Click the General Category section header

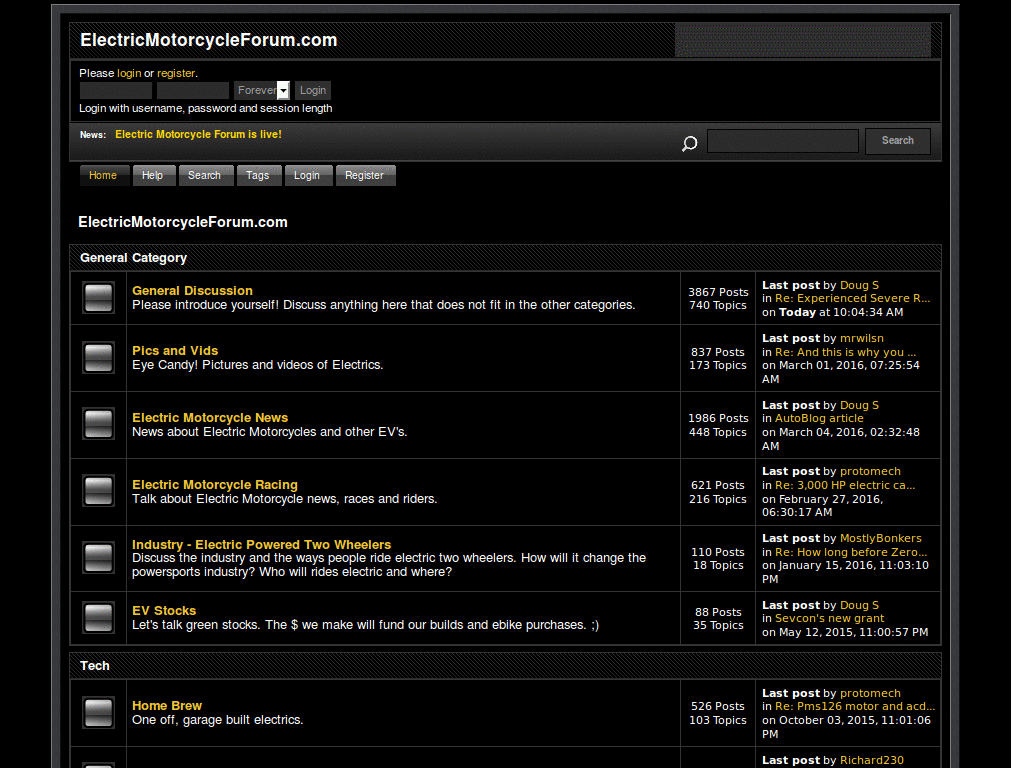(133, 258)
